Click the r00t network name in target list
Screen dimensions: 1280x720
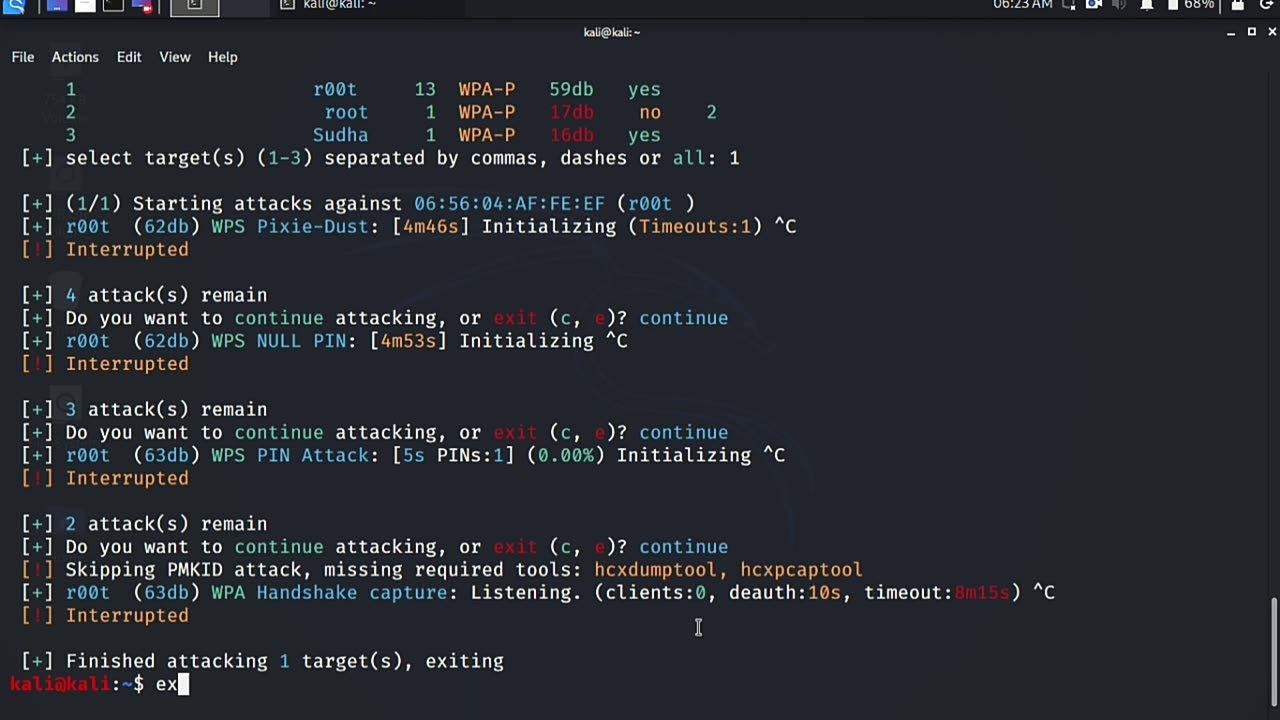pyautogui.click(x=335, y=89)
